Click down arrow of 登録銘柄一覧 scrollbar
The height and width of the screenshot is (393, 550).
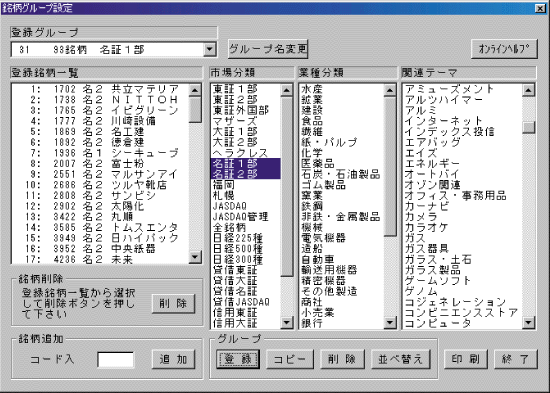[x=195, y=257]
